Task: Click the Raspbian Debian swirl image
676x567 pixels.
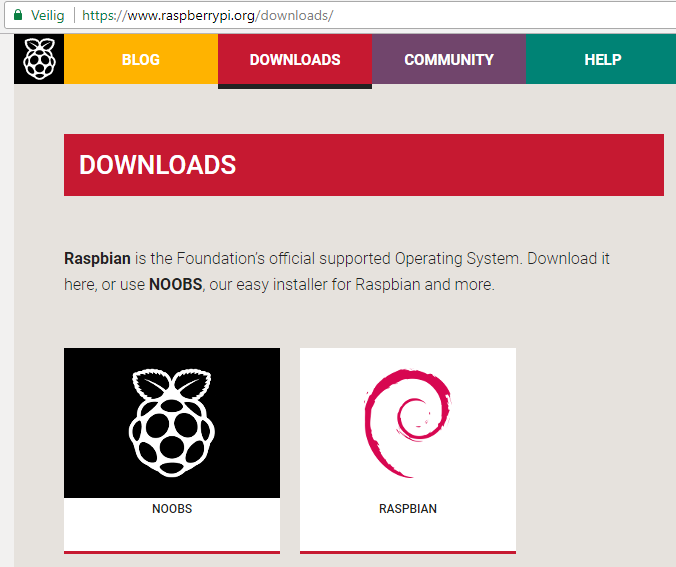Action: (x=408, y=423)
